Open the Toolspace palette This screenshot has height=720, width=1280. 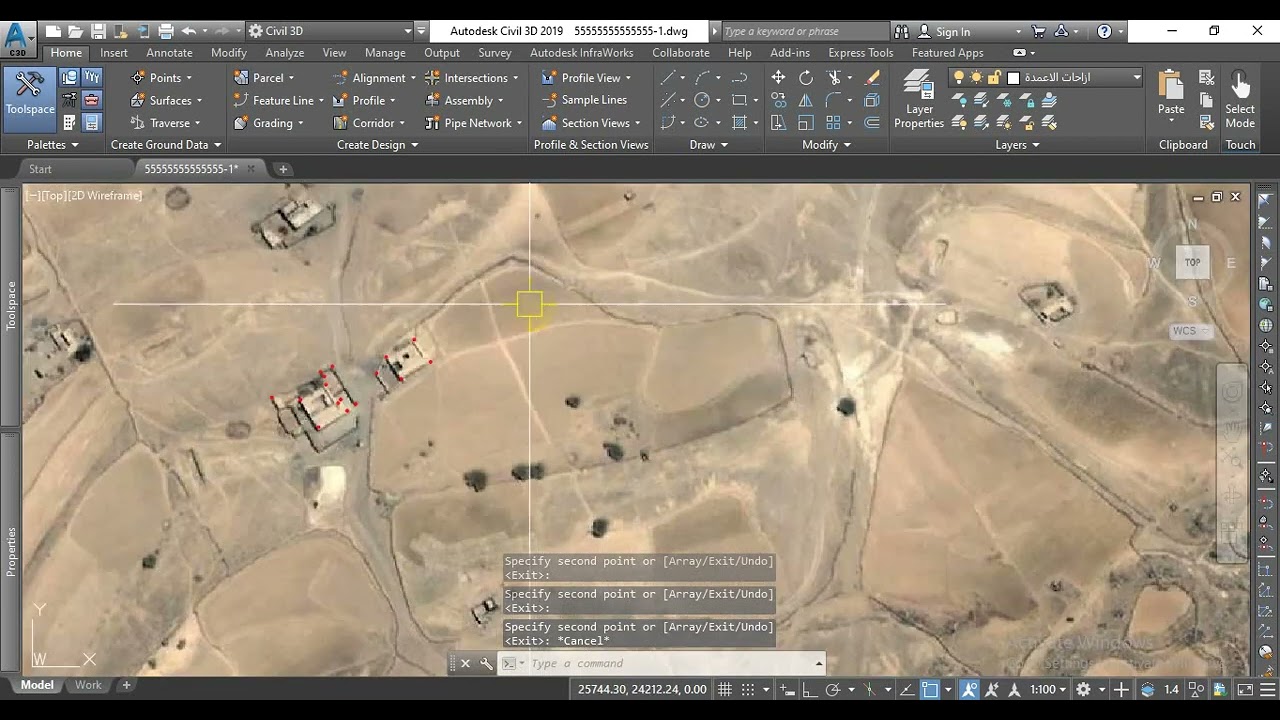tap(30, 98)
